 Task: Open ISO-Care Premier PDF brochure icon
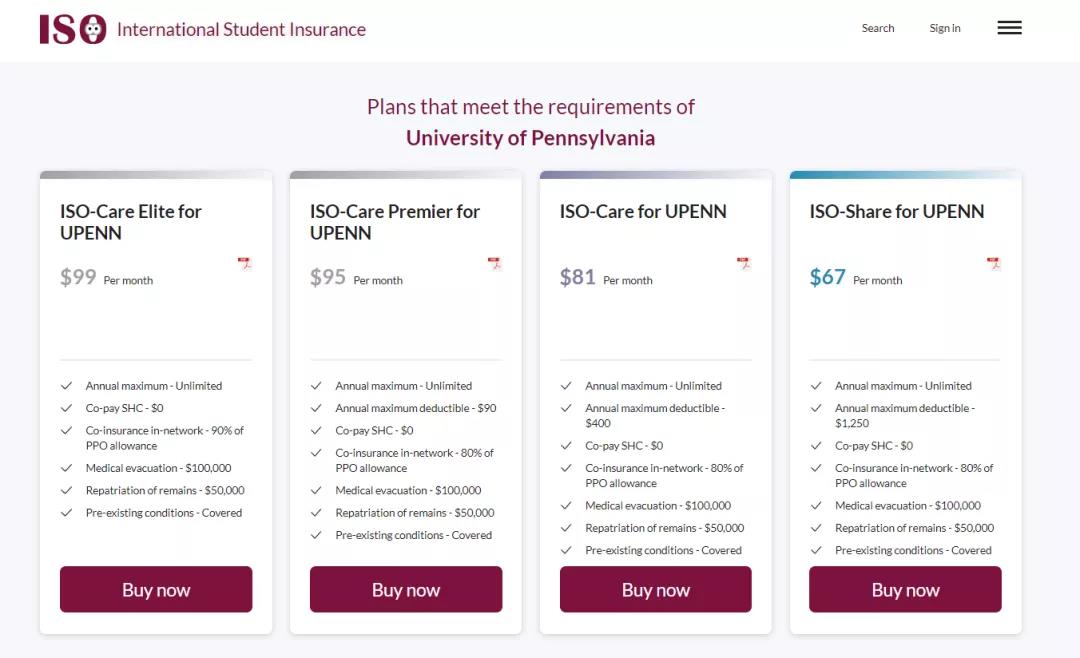(x=494, y=264)
